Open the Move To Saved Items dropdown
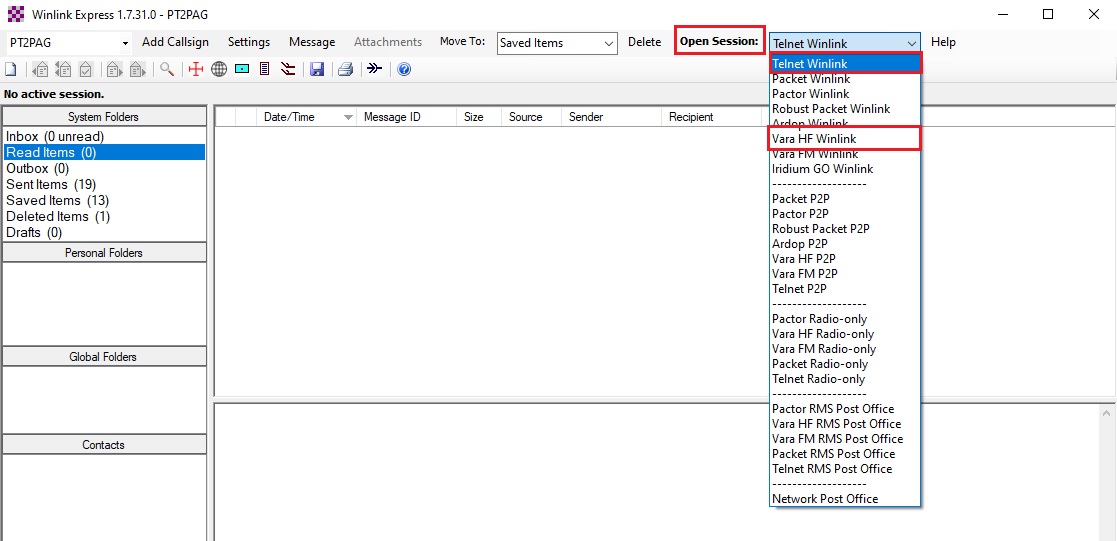Viewport: 1117px width, 541px height. (609, 43)
